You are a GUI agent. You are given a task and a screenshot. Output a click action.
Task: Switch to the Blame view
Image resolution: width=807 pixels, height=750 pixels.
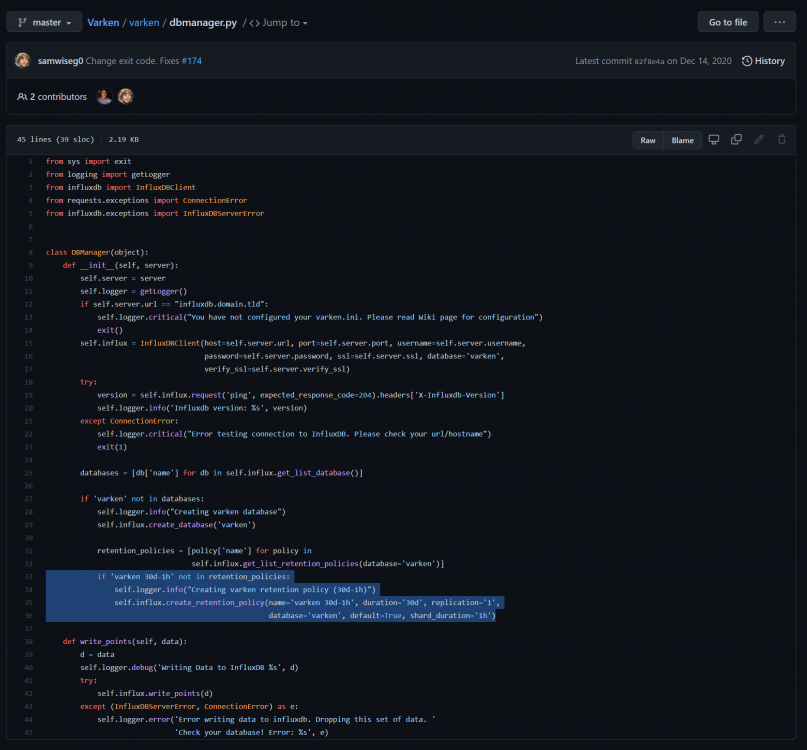(682, 140)
